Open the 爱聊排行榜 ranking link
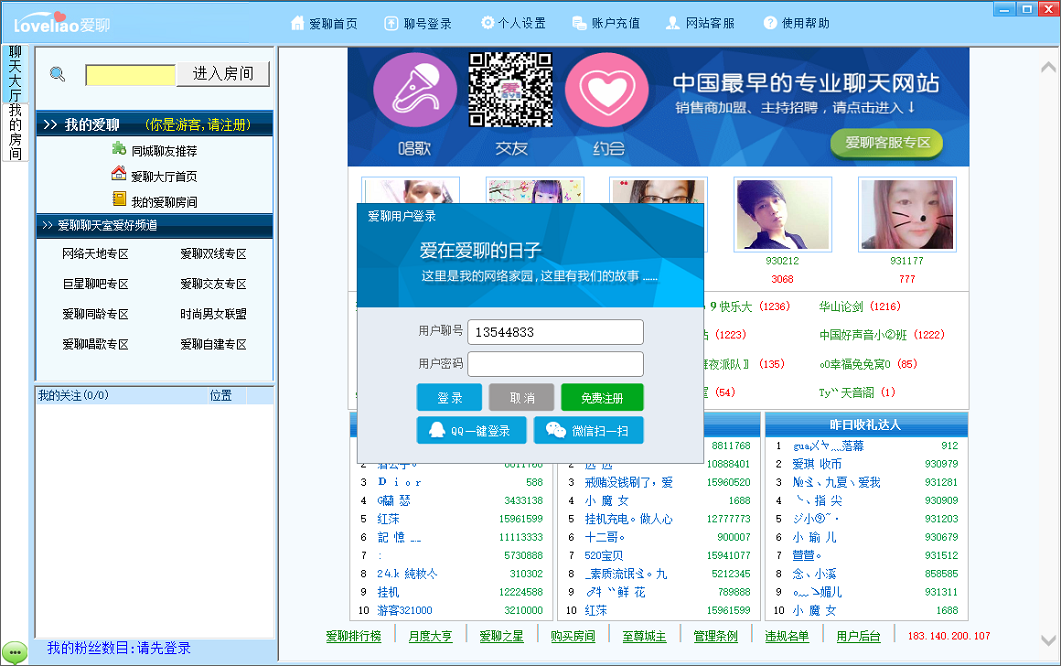The height and width of the screenshot is (666, 1061). (x=354, y=635)
